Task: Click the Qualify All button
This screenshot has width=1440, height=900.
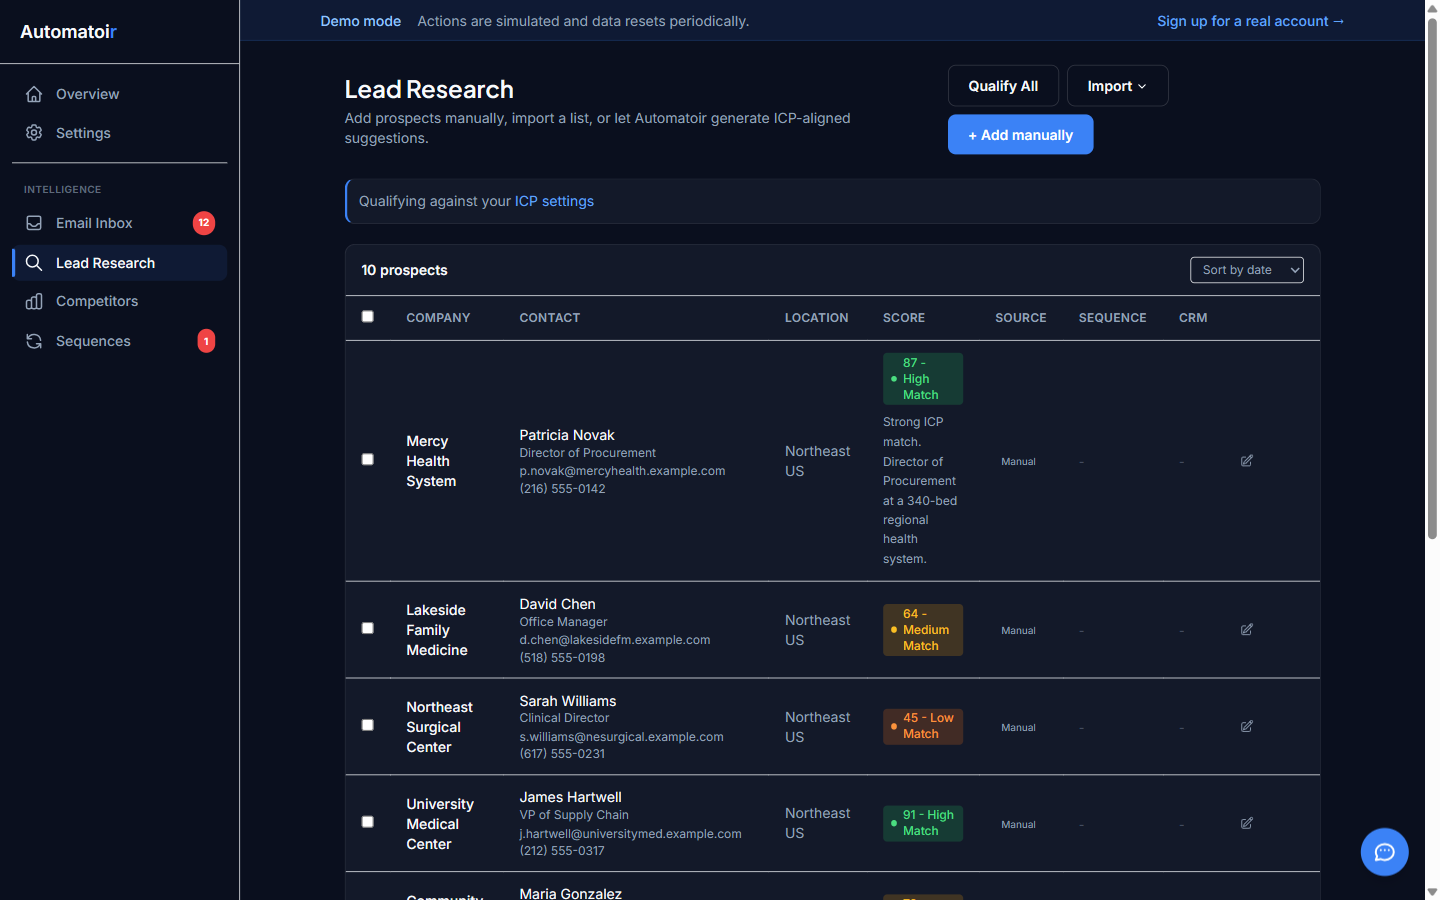Action: pos(1003,86)
